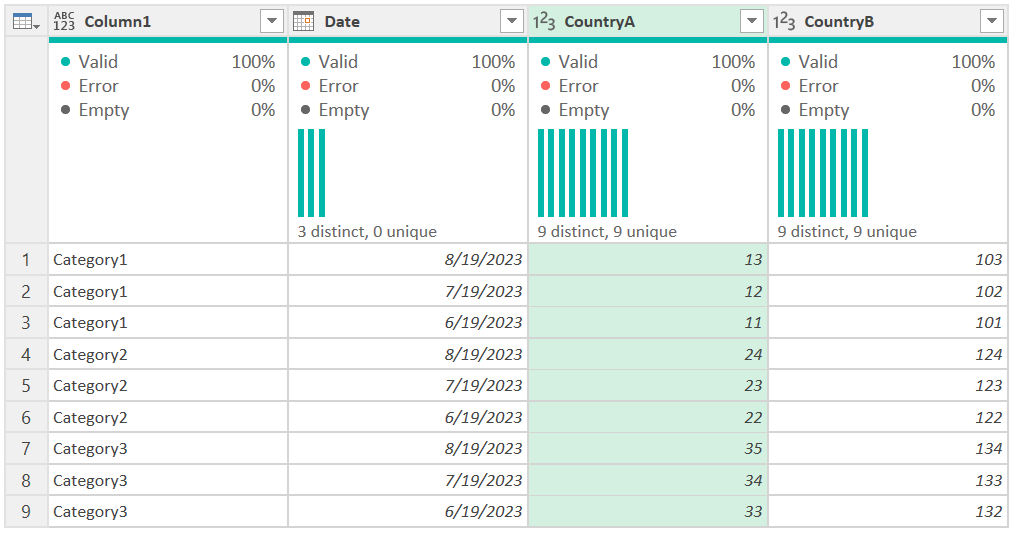Open the Date column filter dropdown
Screen dimensions: 1016x536
pyautogui.click(x=512, y=21)
